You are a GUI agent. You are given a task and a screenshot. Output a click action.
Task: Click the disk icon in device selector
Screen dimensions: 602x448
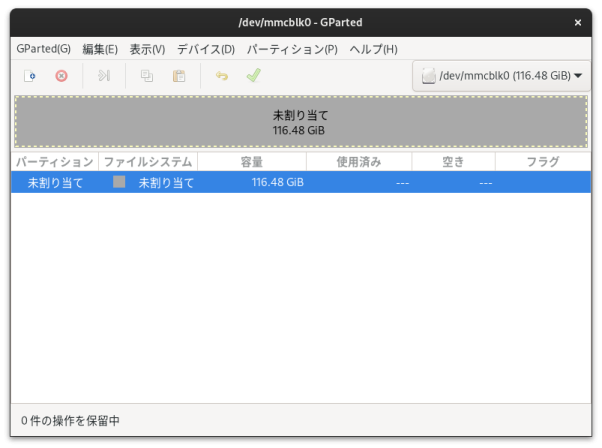428,76
